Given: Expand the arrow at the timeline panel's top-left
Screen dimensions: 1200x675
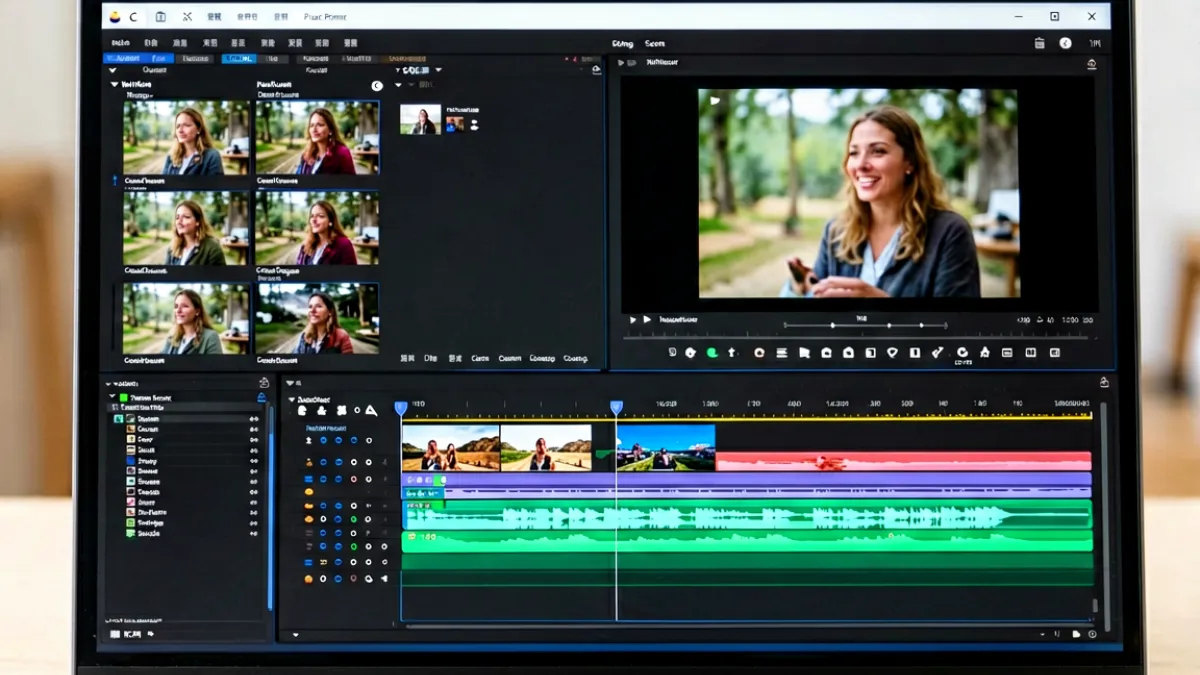Looking at the screenshot, I should 291,383.
